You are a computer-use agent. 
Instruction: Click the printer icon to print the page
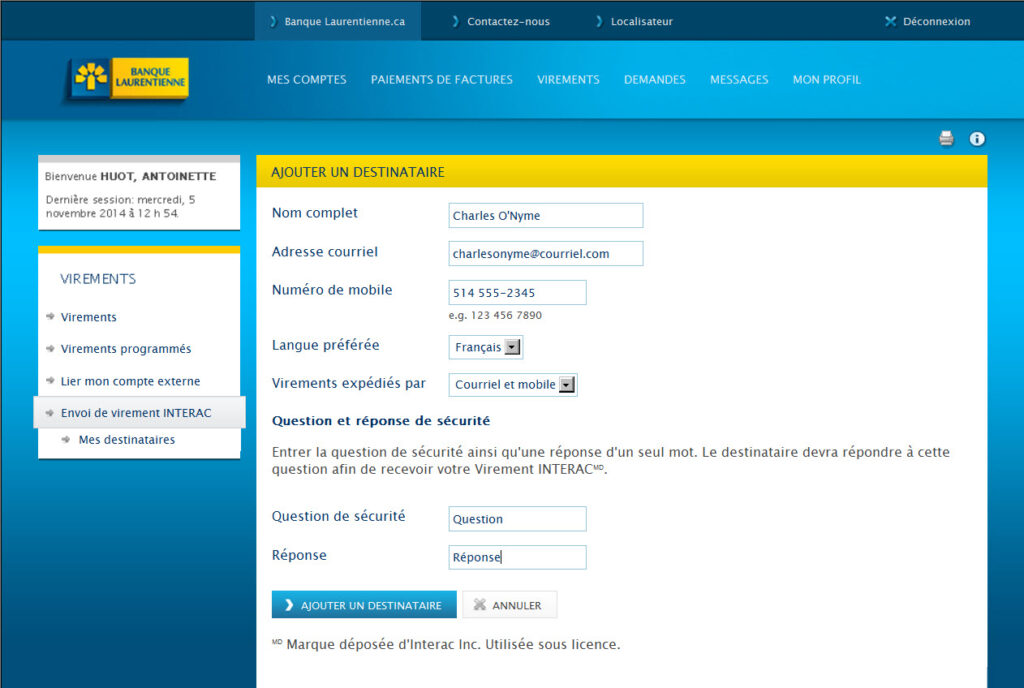click(945, 139)
